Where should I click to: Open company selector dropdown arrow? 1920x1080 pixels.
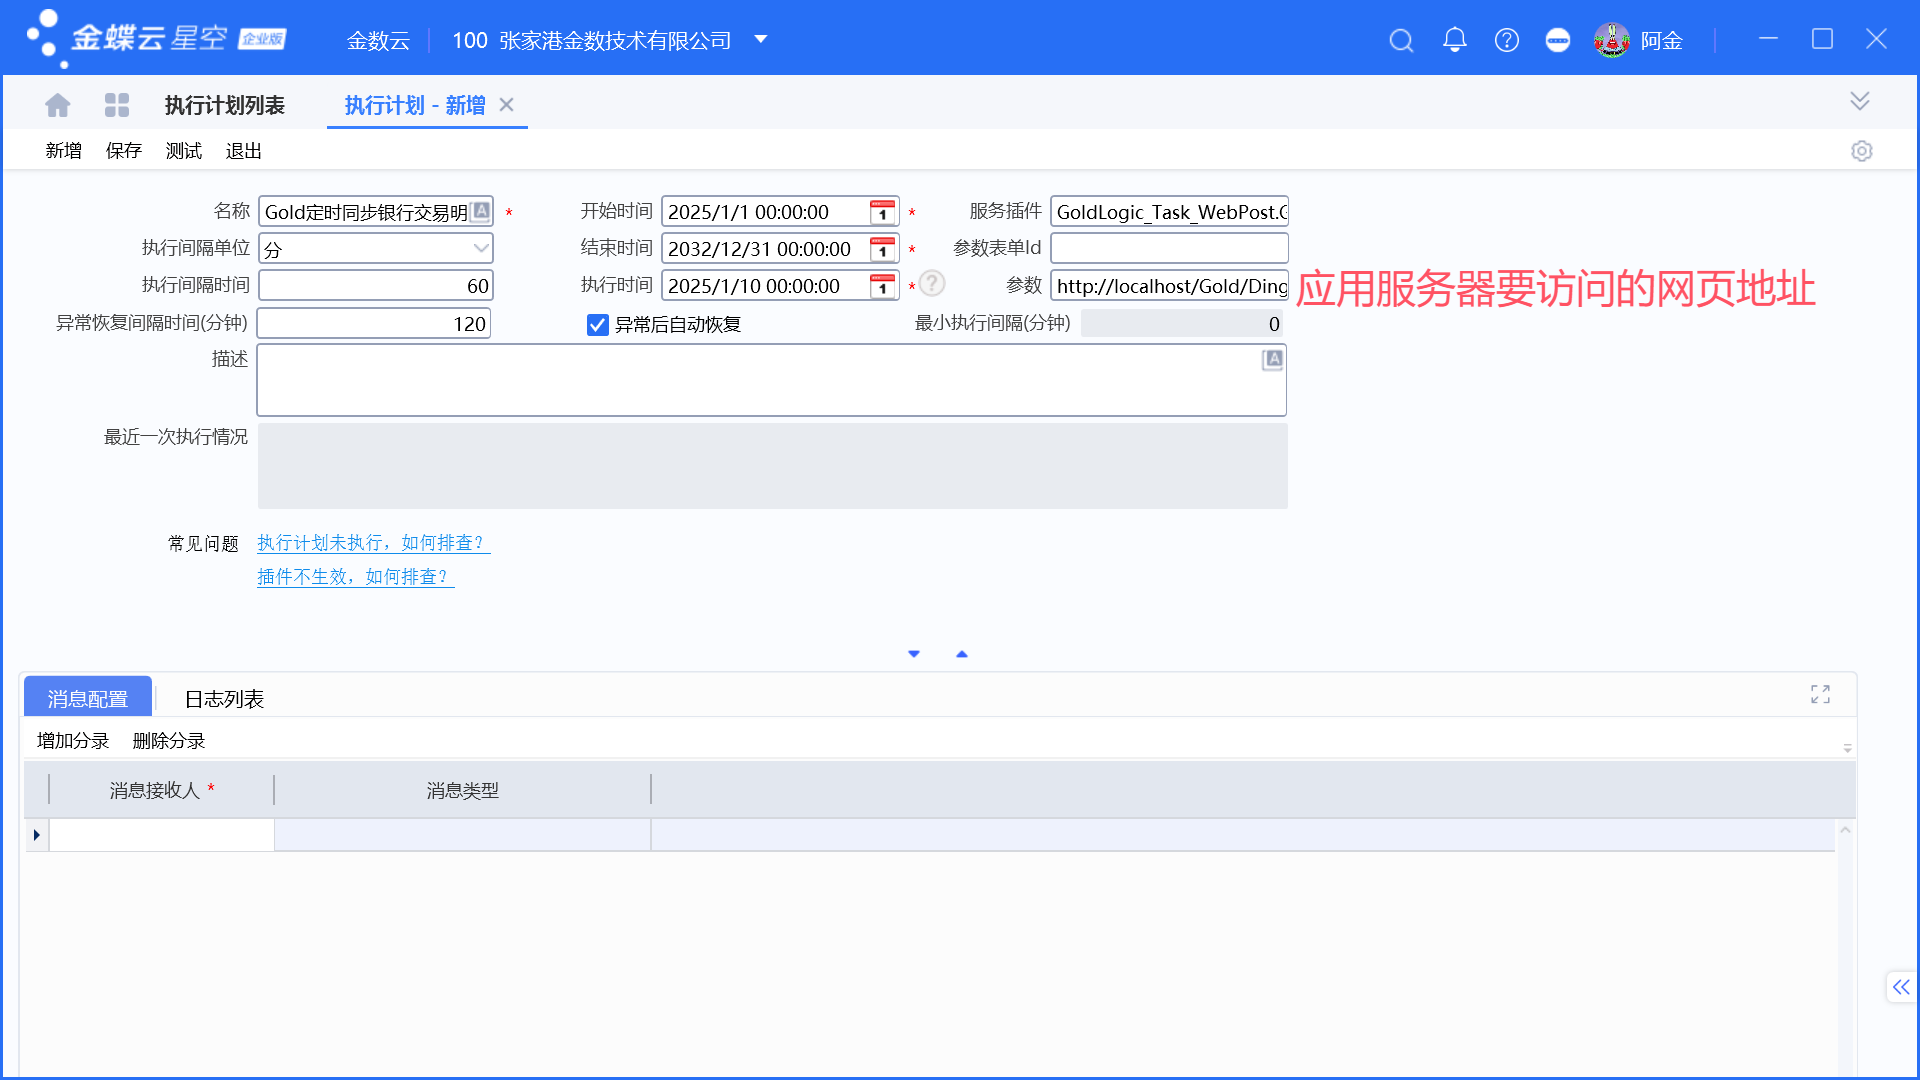click(761, 40)
